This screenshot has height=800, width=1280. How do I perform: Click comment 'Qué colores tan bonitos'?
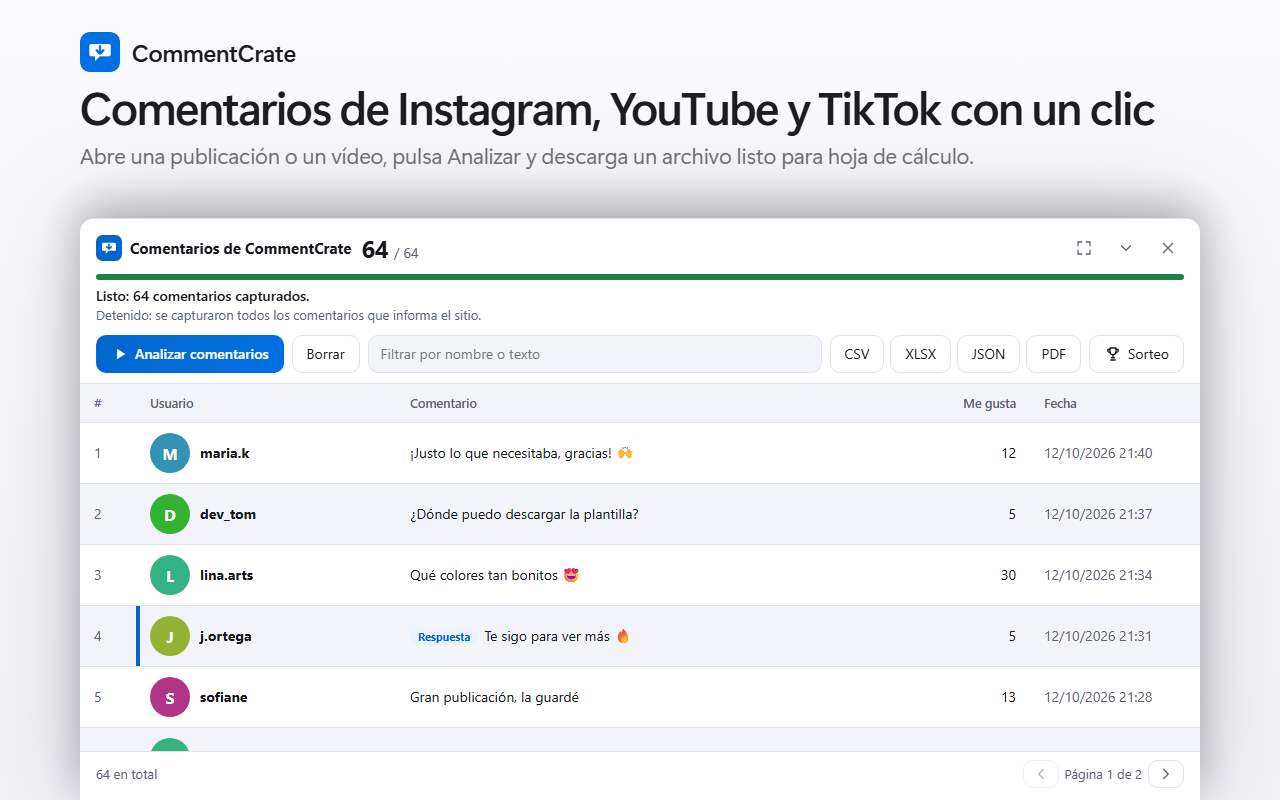click(484, 575)
